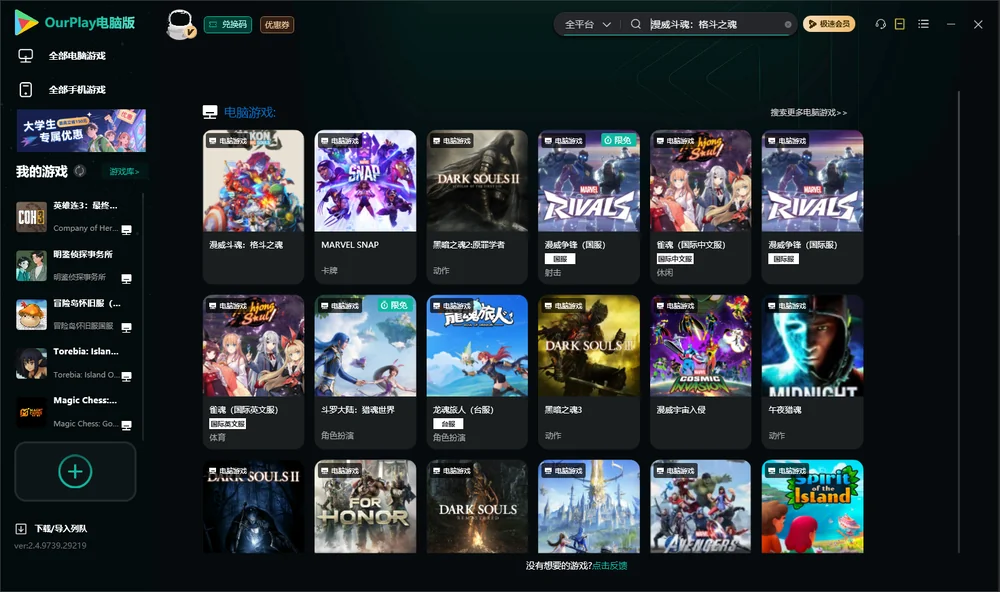
Task: Open 游戏库> game library link
Action: 124,172
